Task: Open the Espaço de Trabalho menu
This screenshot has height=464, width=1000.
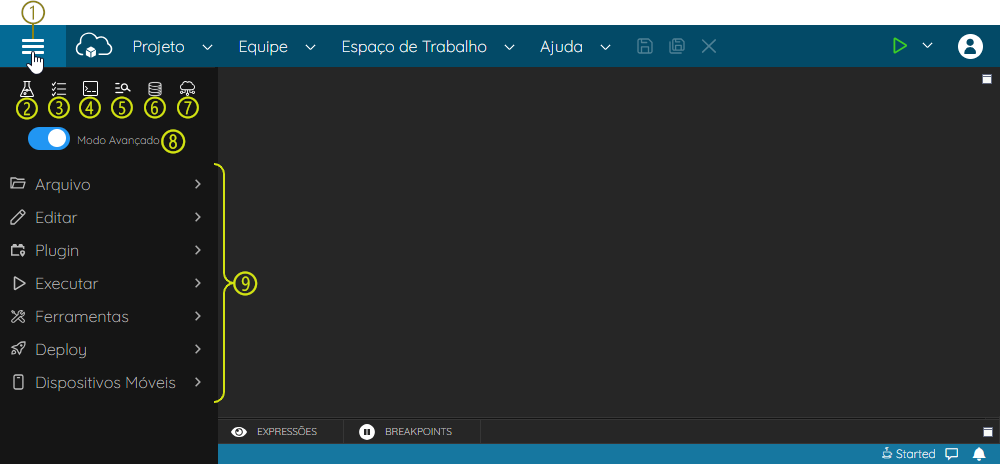Action: click(414, 47)
